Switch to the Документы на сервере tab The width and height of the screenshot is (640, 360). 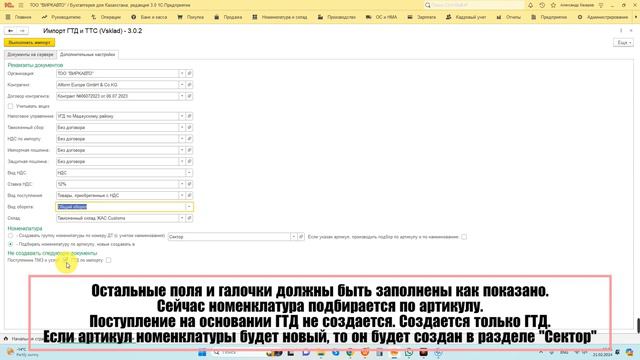coord(31,54)
